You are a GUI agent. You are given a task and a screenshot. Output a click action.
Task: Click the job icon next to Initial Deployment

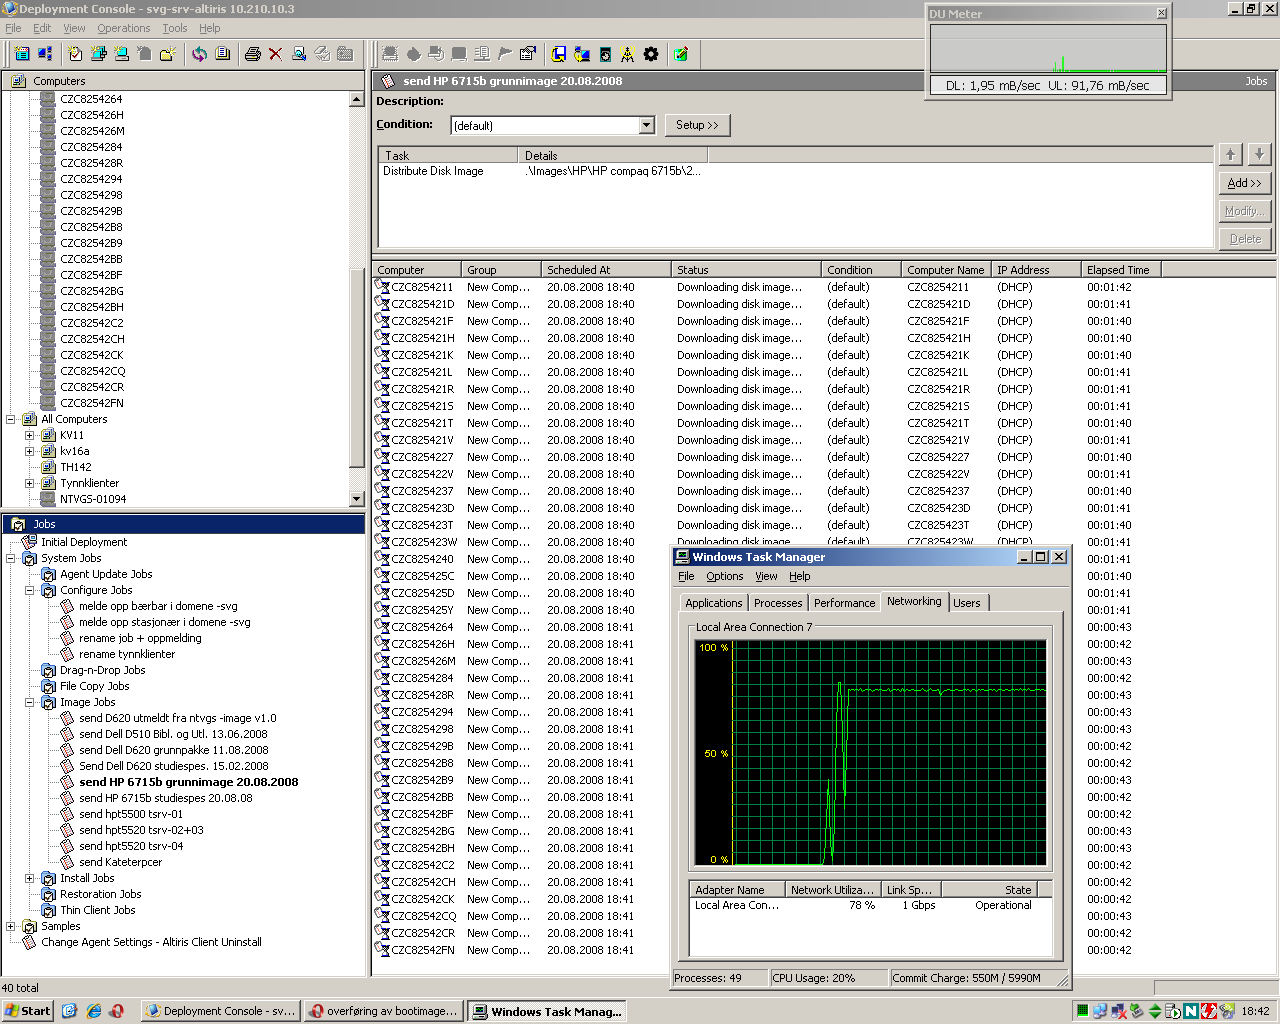(x=29, y=542)
